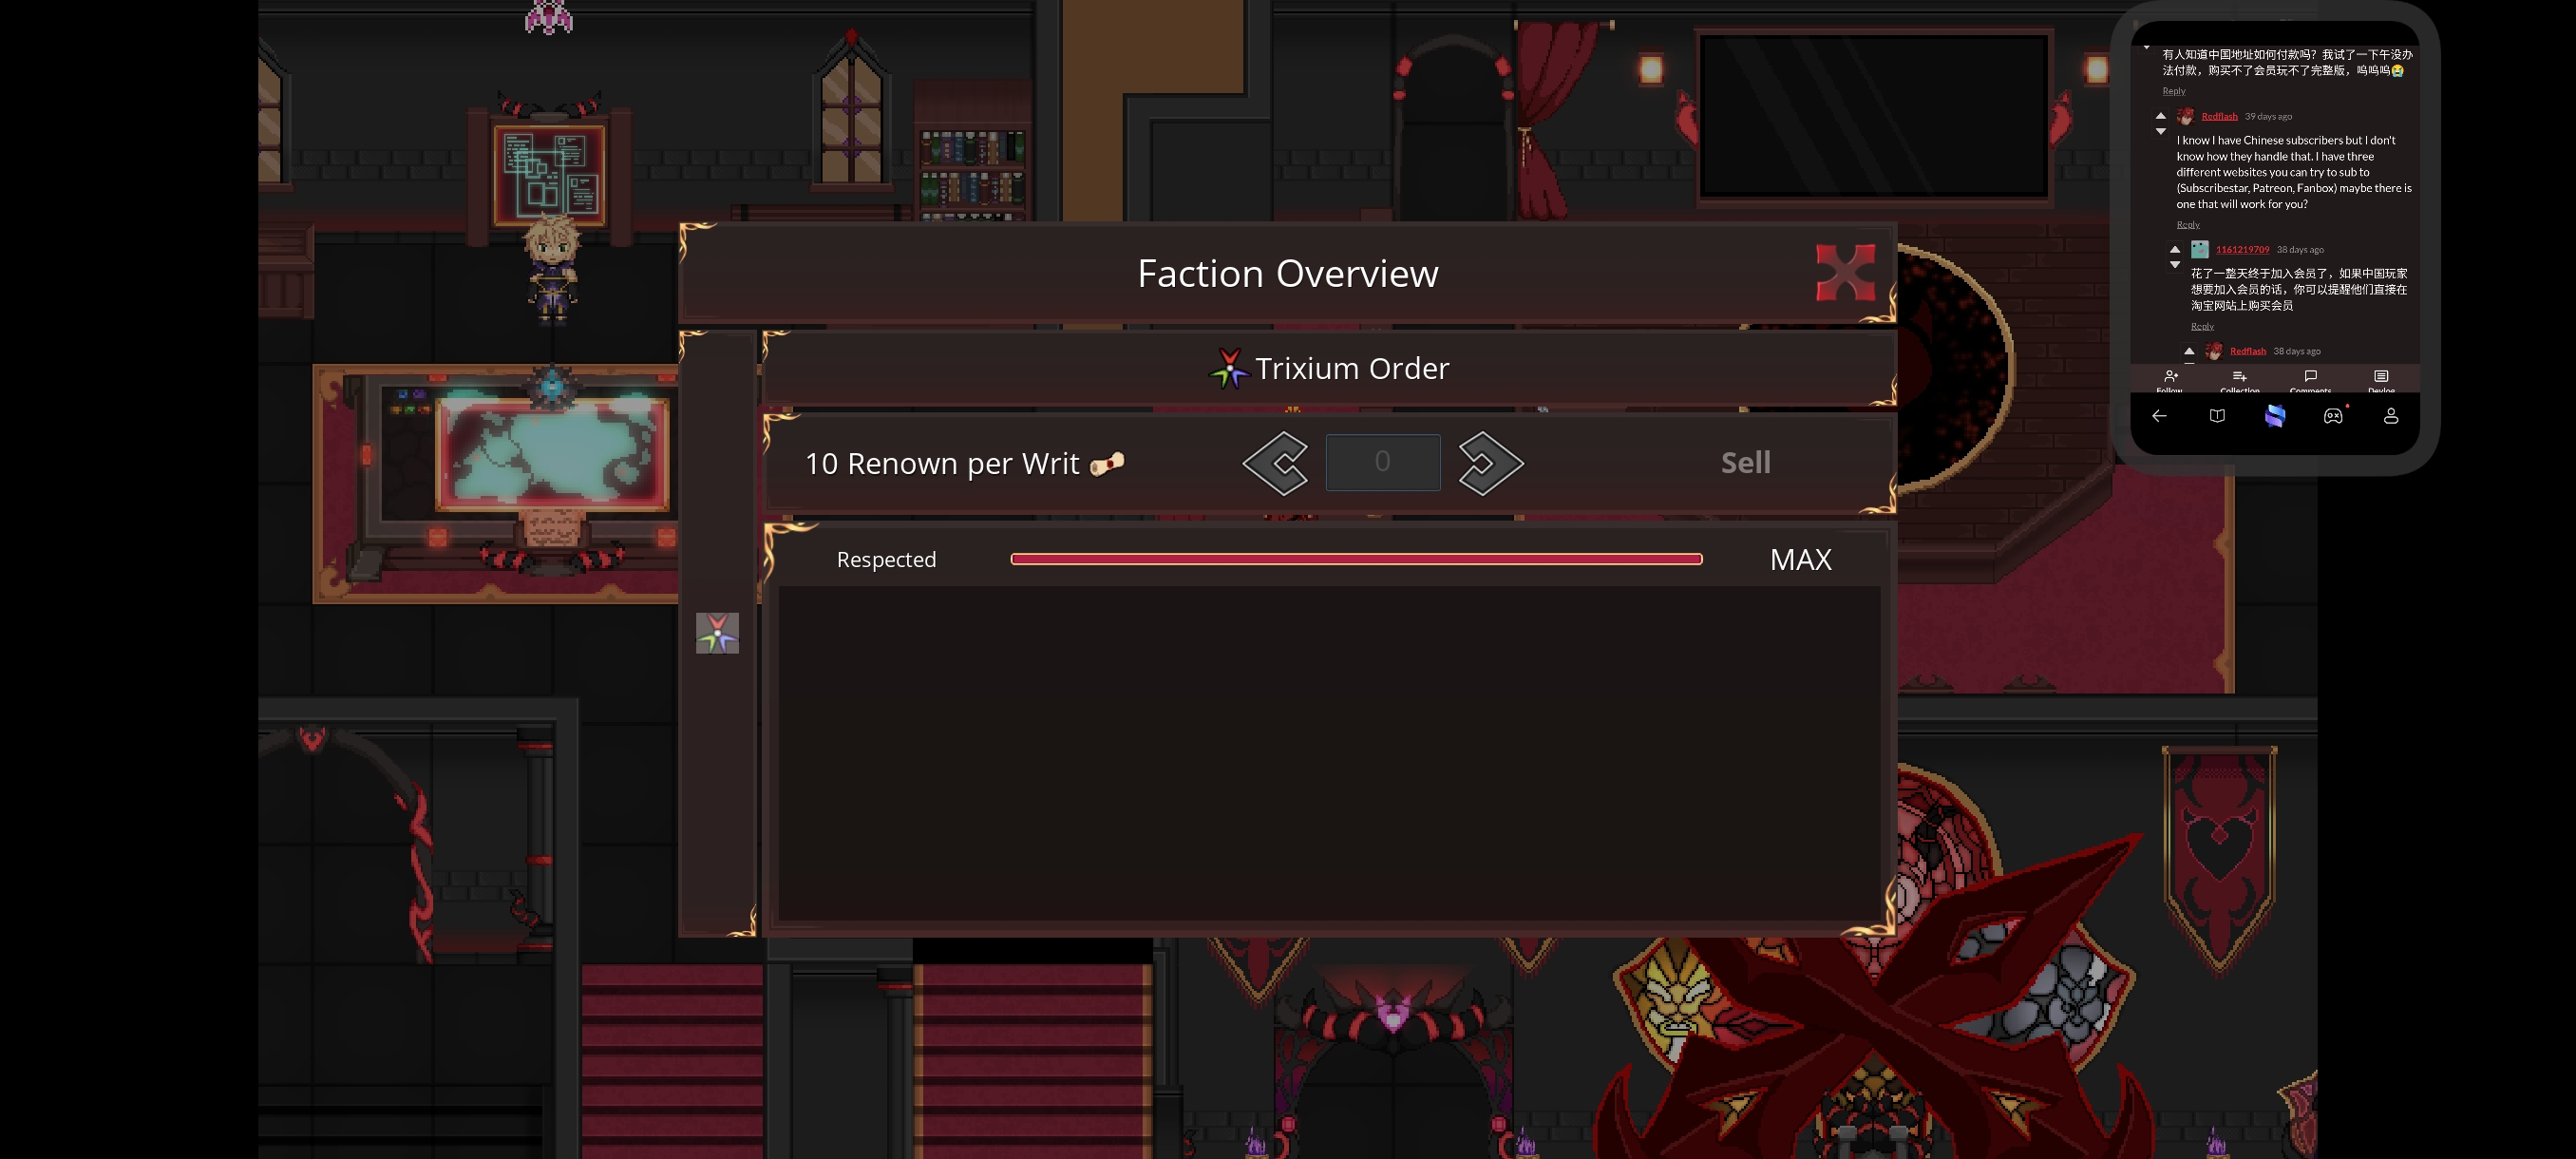Decrease writ amount with left arrow
This screenshot has height=1159, width=2576.
point(1275,463)
